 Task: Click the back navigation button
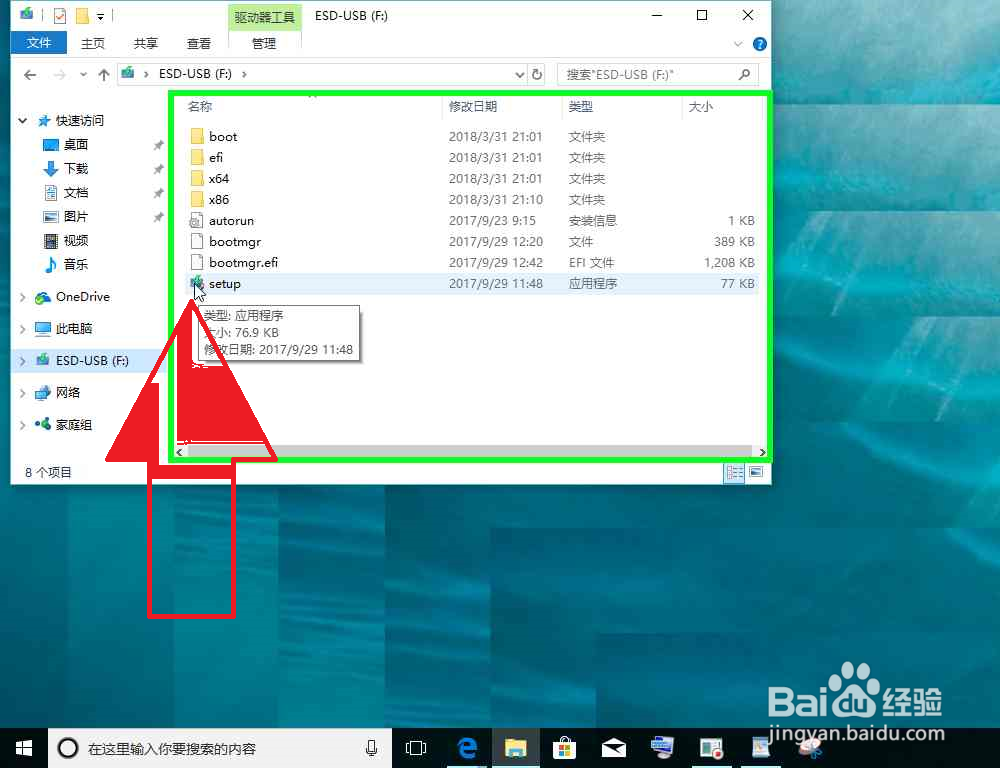click(x=30, y=74)
